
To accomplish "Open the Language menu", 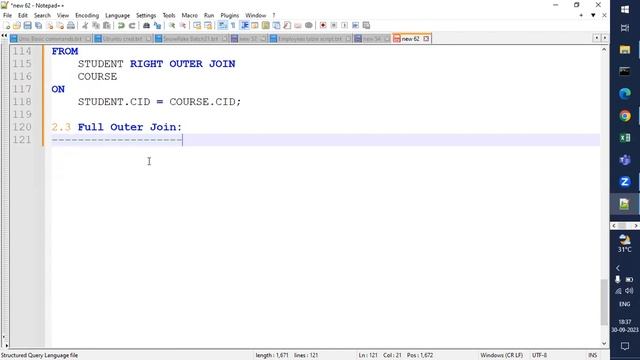I will click(118, 15).
